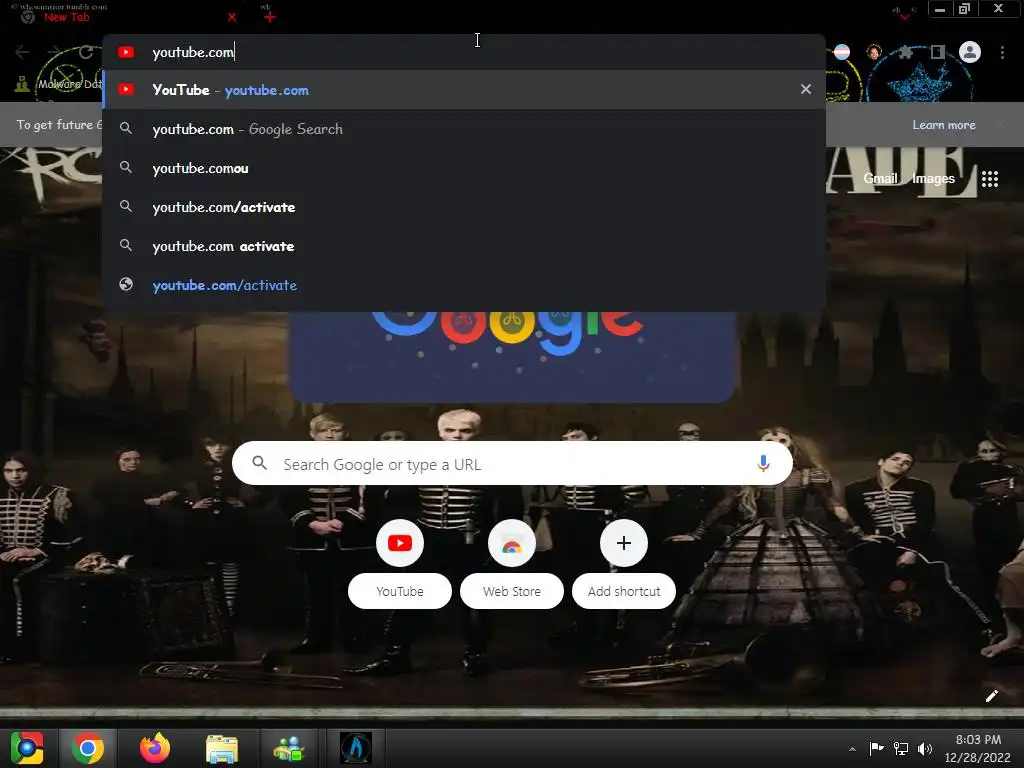The image size is (1024, 768).
Task: Open the Google apps grid
Action: pos(989,178)
